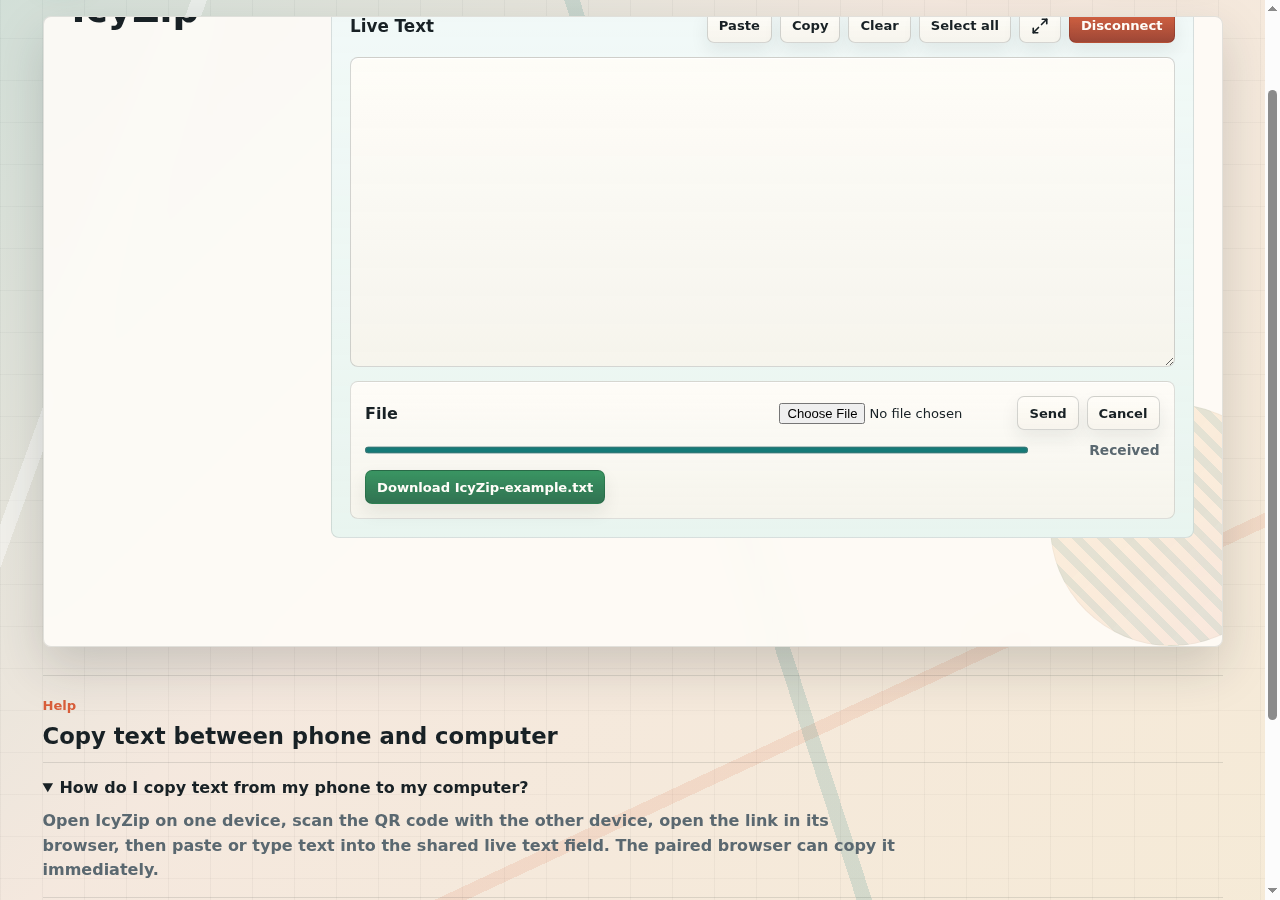Download IcyZip-example.txt file

coord(485,487)
